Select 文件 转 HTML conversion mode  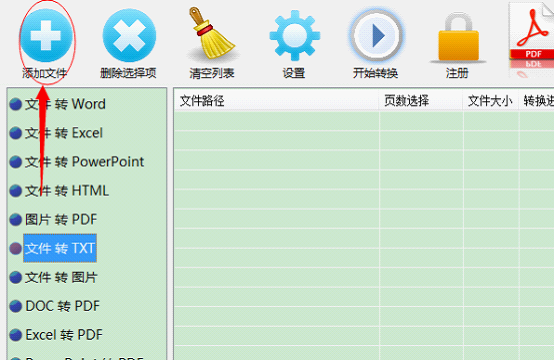pyautogui.click(x=67, y=191)
